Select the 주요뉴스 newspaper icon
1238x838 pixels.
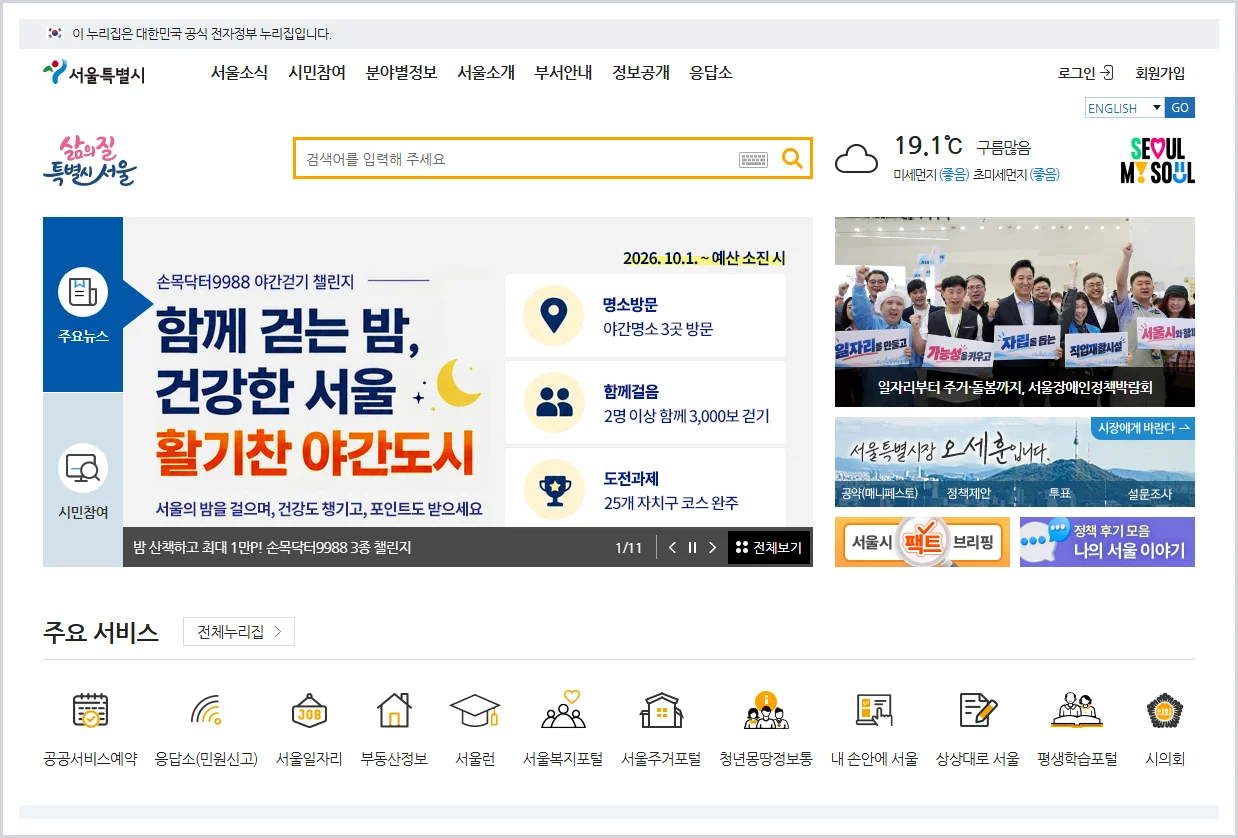pyautogui.click(x=82, y=292)
